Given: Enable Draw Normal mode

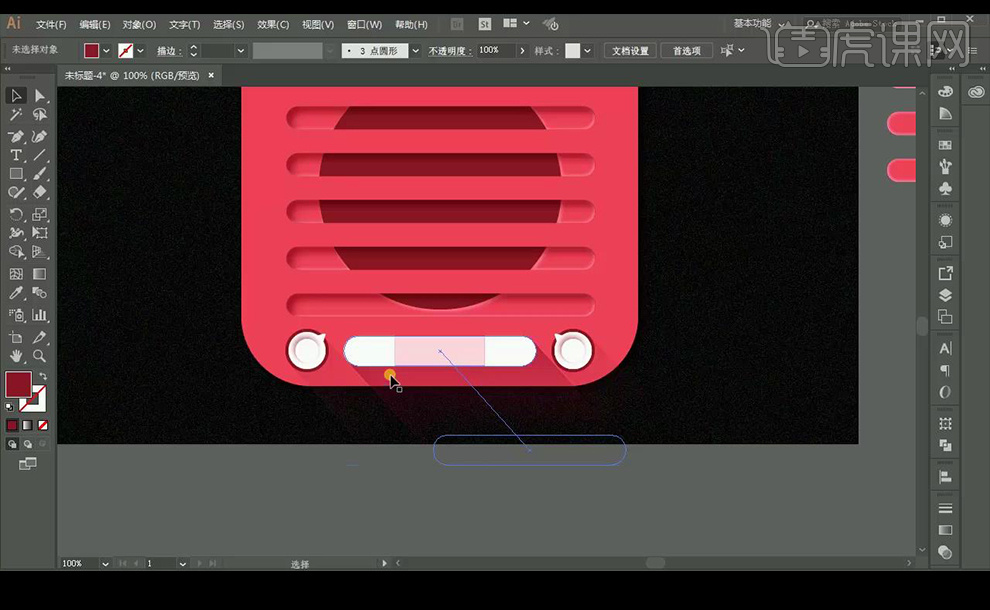Looking at the screenshot, I should [12, 444].
